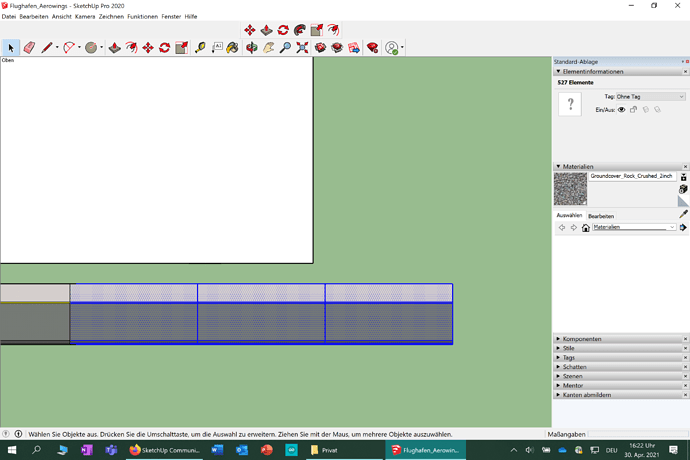Open the Arc tool dropdown arrow

[x=79, y=48]
